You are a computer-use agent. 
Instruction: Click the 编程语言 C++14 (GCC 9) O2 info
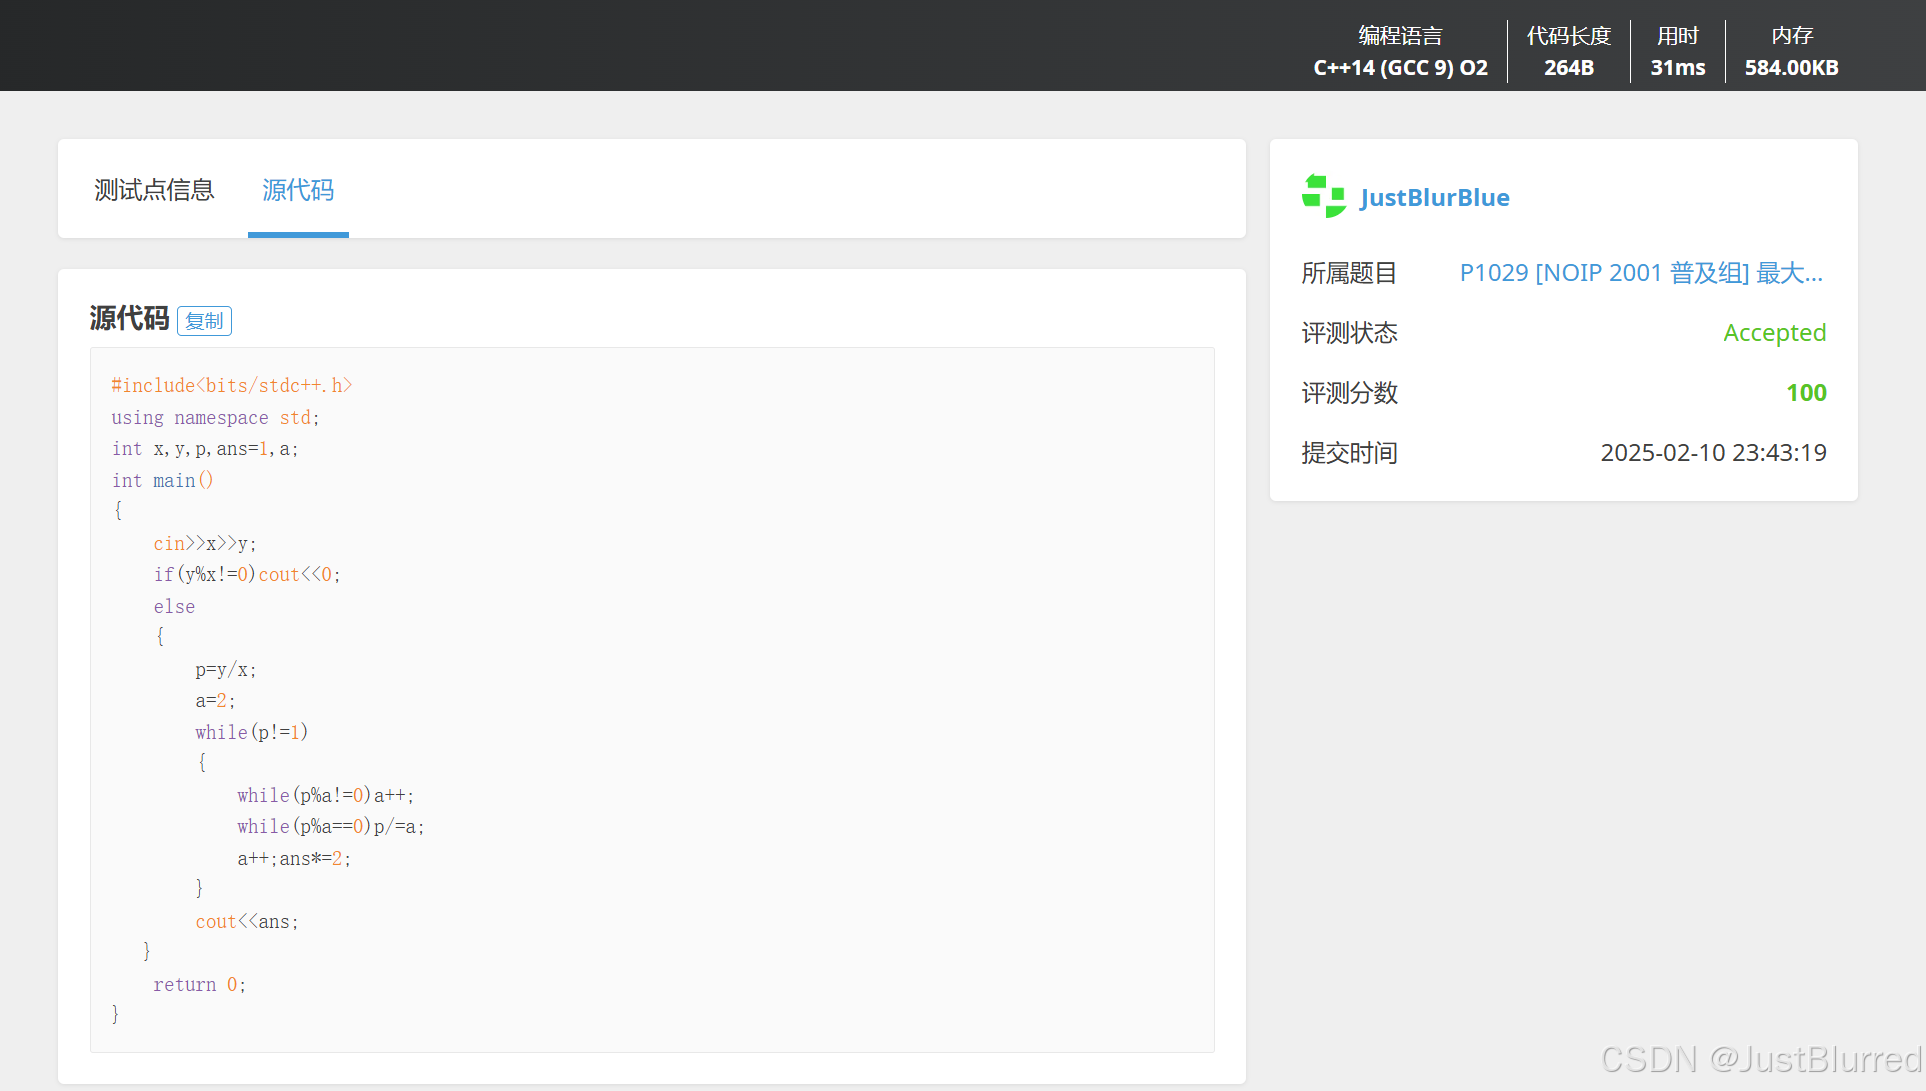[x=1400, y=52]
